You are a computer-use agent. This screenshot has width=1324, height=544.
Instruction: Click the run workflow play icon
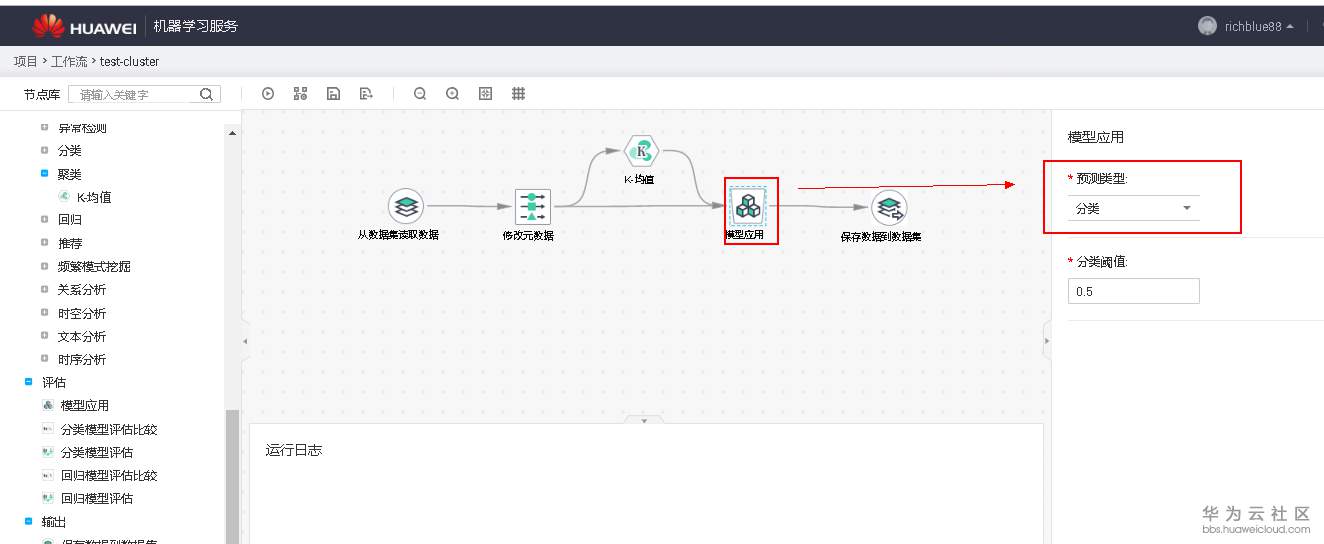pyautogui.click(x=268, y=94)
